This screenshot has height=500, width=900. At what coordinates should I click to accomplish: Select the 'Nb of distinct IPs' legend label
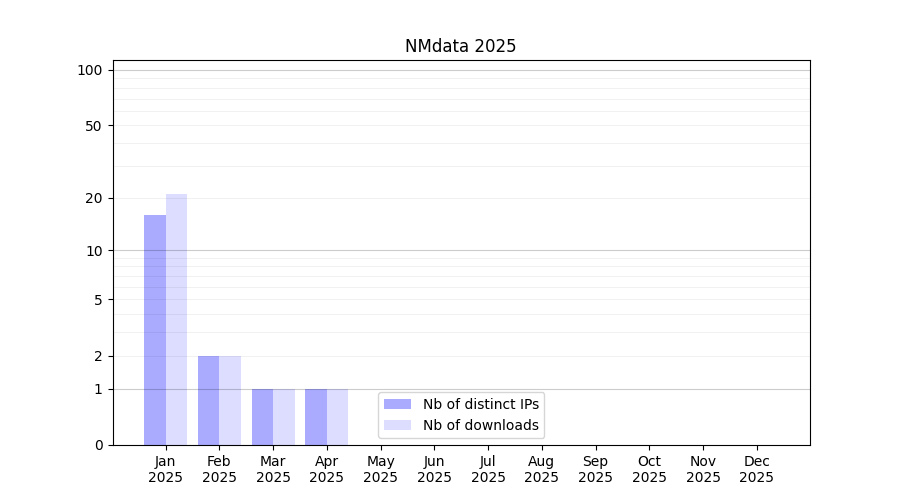tap(480, 404)
